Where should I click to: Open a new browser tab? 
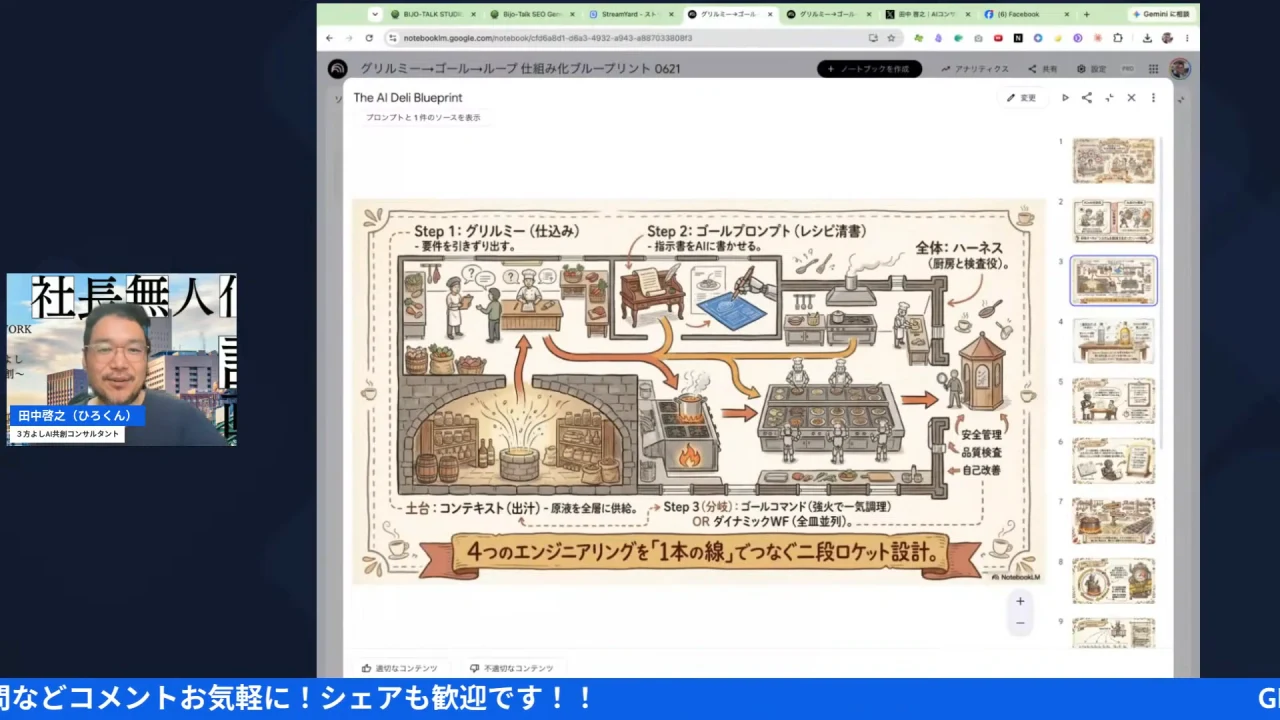coord(1087,14)
